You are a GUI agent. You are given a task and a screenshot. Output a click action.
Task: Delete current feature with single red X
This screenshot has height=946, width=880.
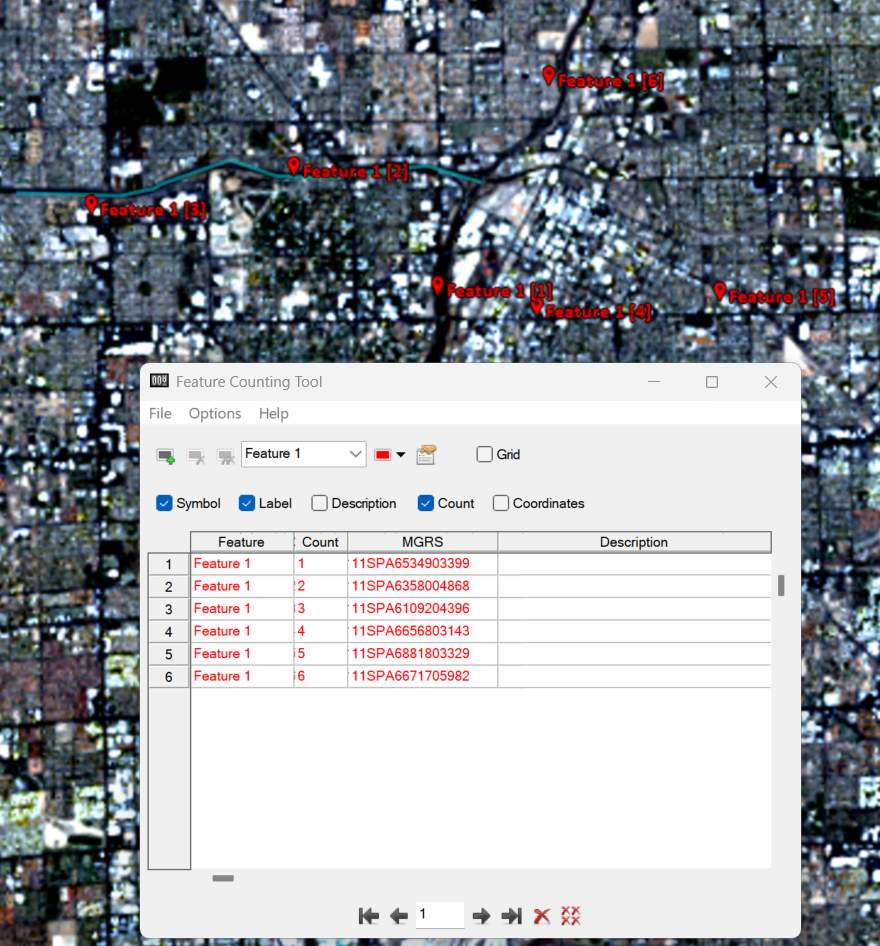pos(542,915)
